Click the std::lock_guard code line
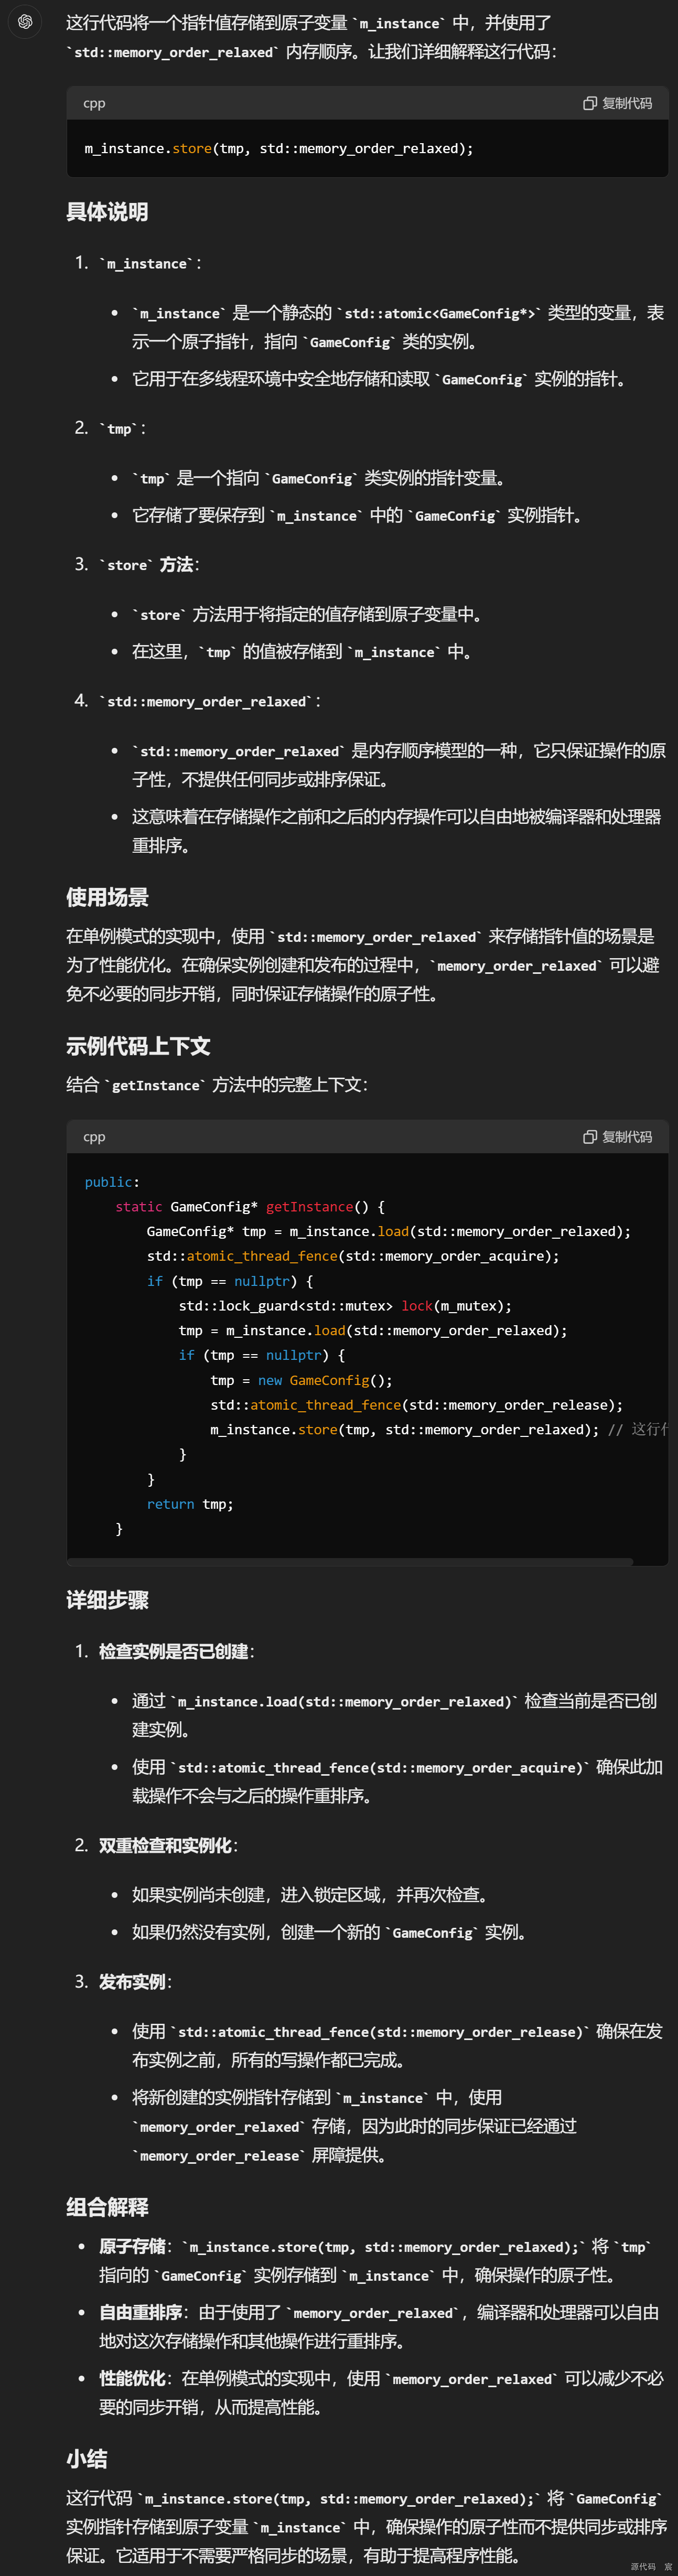Viewport: 678px width, 2576px height. coord(345,1306)
